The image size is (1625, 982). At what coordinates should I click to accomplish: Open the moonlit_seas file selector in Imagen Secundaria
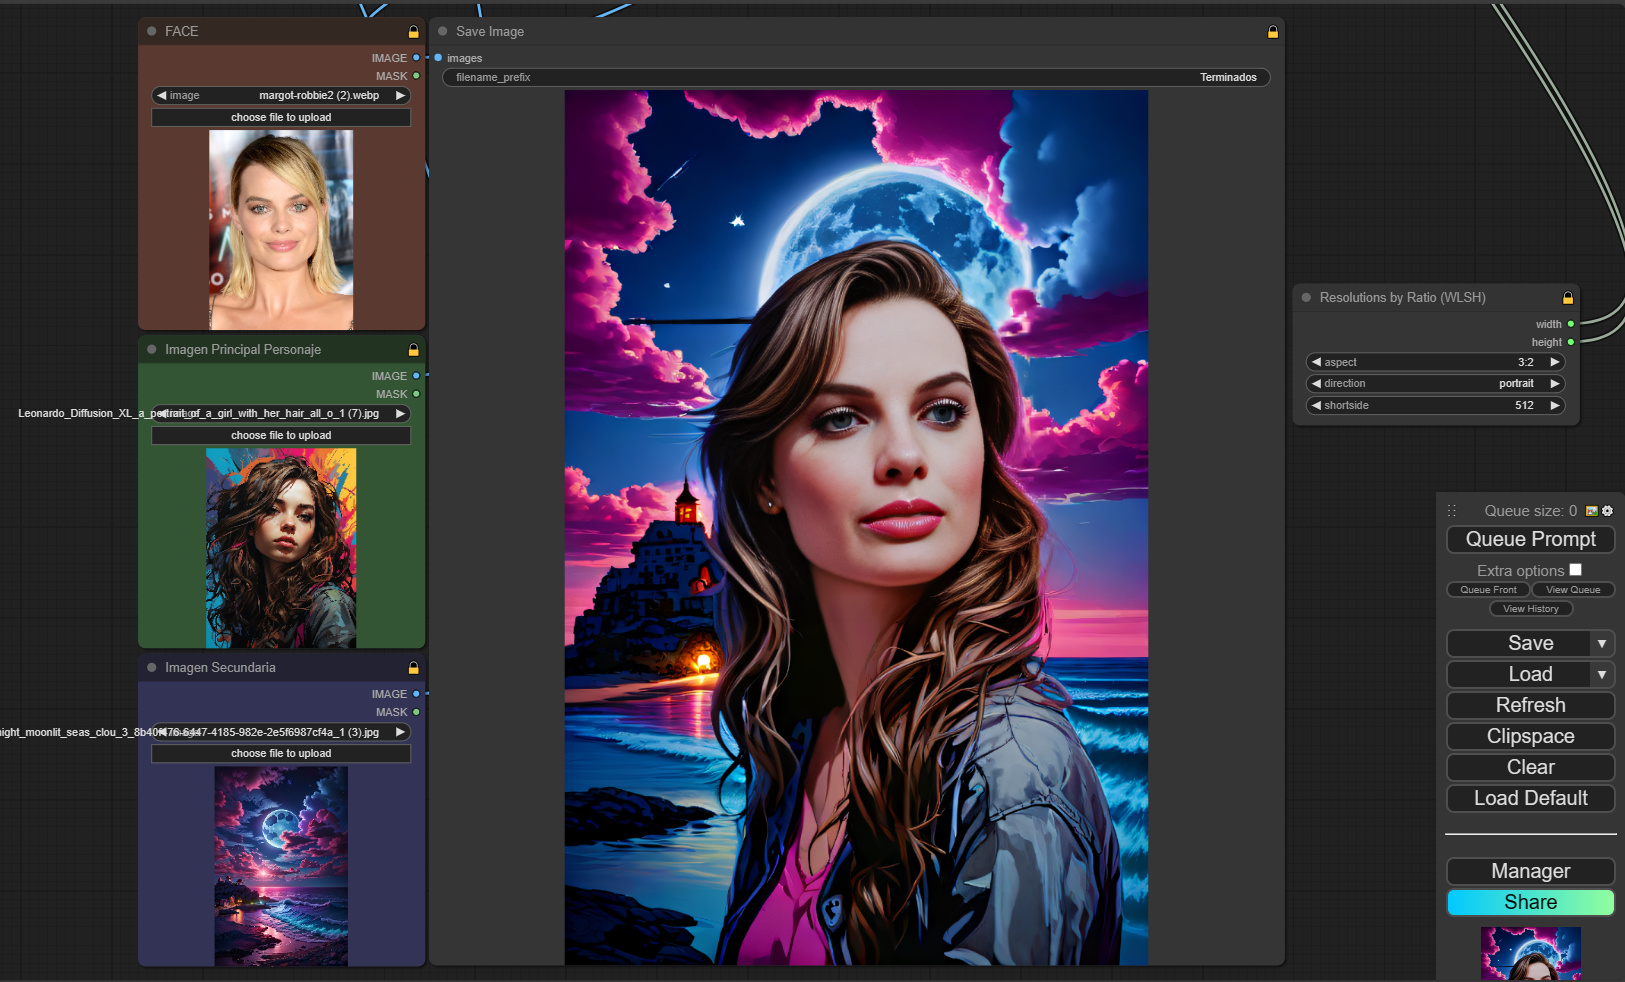coord(281,732)
